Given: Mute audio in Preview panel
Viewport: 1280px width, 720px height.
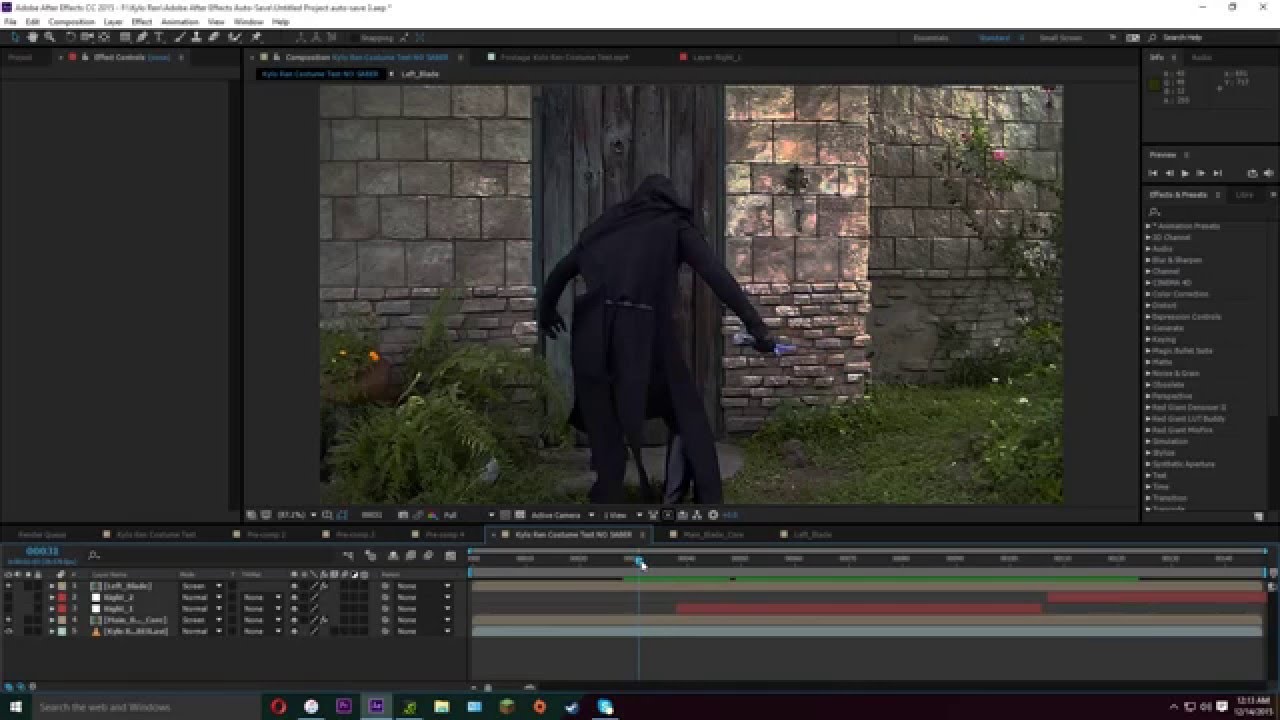Looking at the screenshot, I should 1267,173.
